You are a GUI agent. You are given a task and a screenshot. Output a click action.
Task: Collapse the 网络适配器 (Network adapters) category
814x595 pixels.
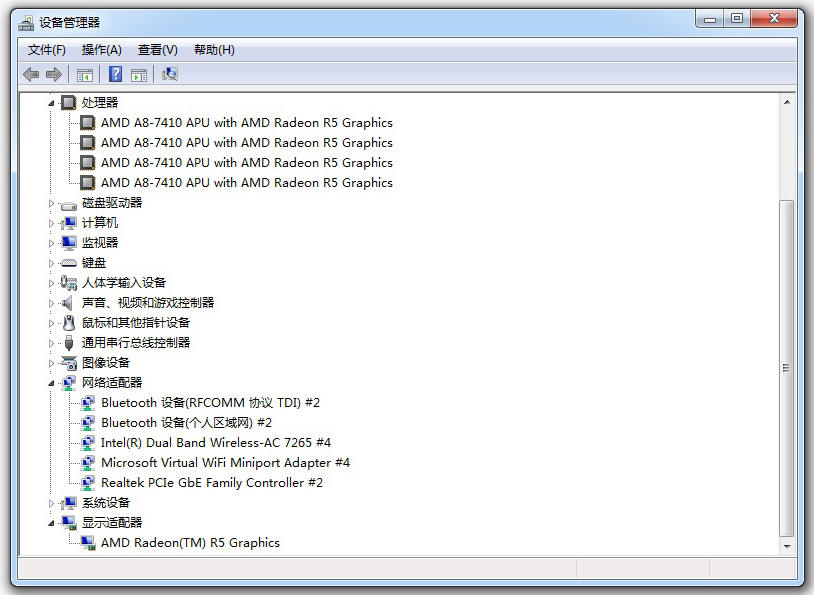(52, 383)
